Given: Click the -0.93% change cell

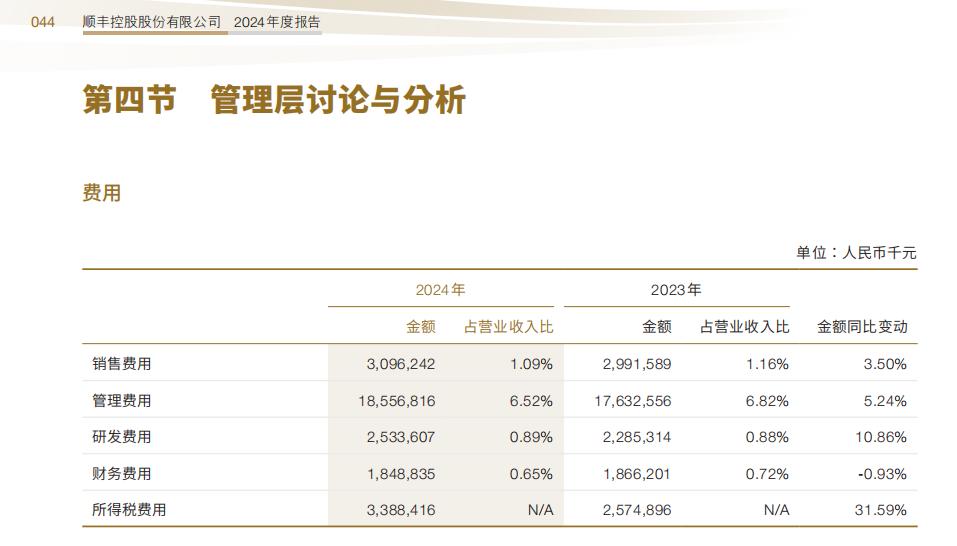Looking at the screenshot, I should tap(882, 473).
